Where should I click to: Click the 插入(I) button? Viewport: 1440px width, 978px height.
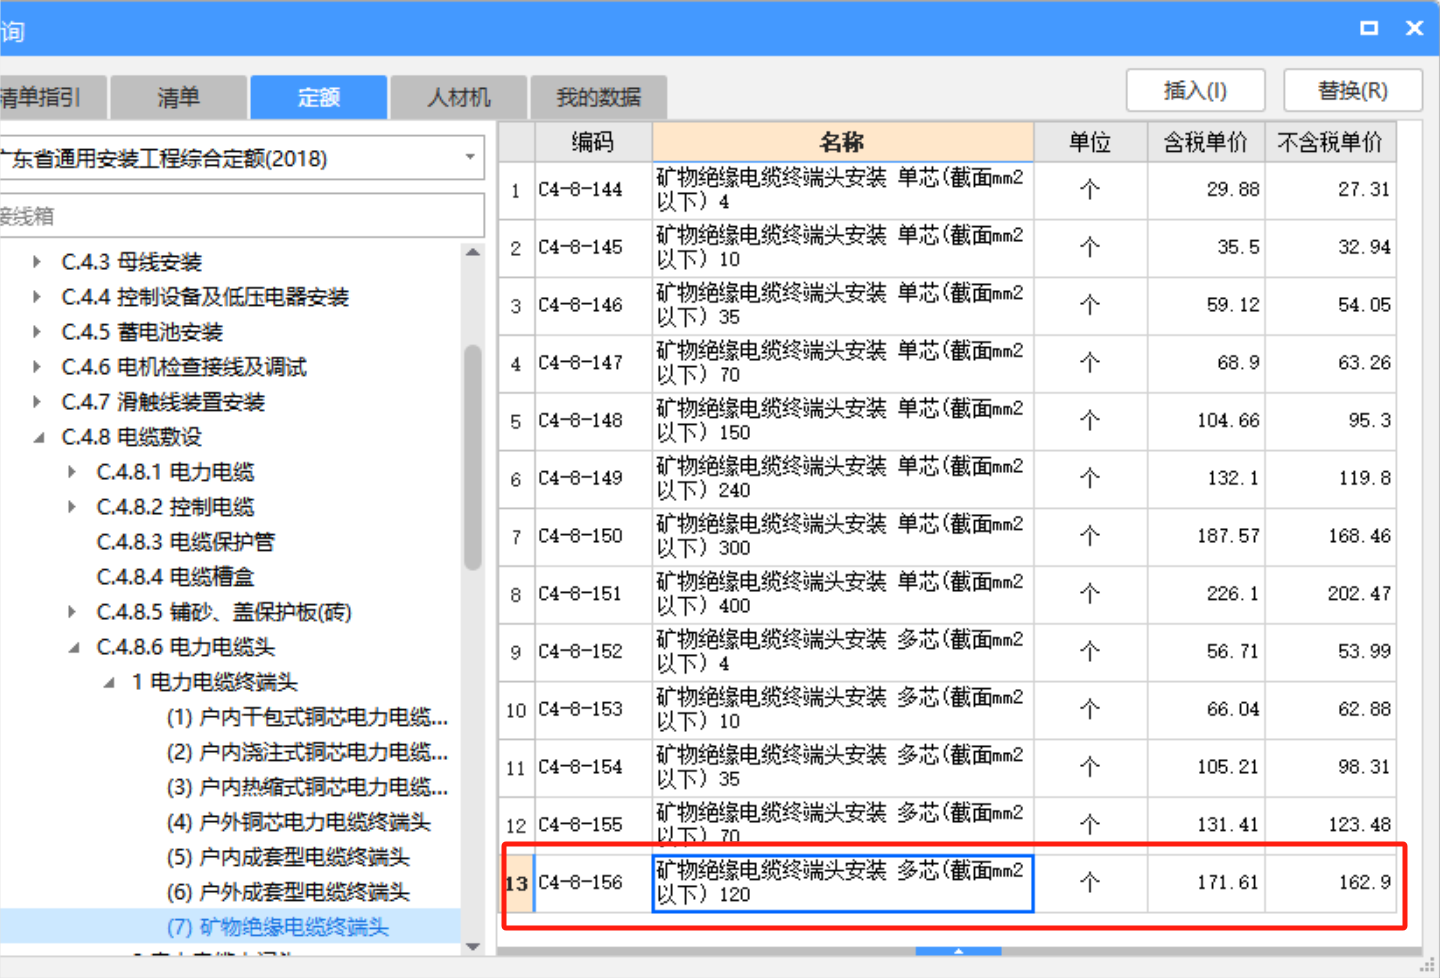1195,91
